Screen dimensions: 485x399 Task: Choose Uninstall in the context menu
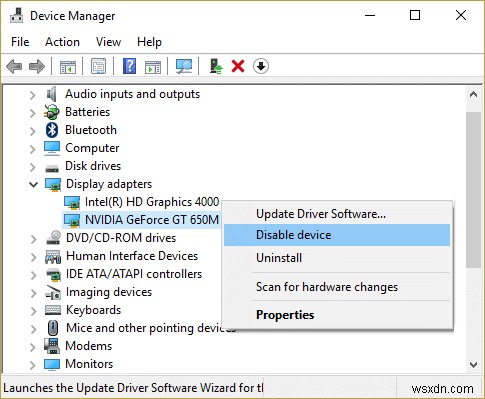[x=337, y=258]
